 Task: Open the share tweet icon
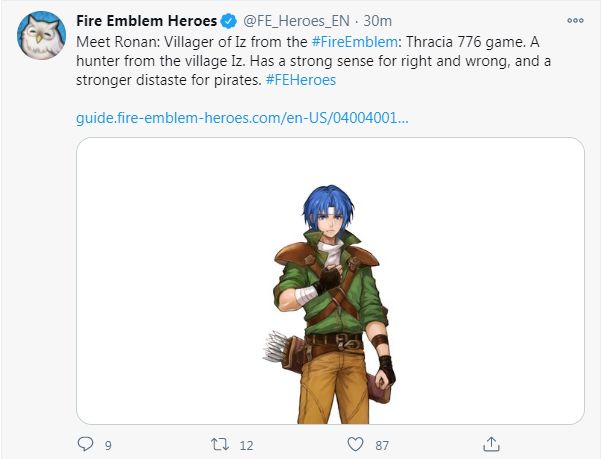tap(490, 443)
